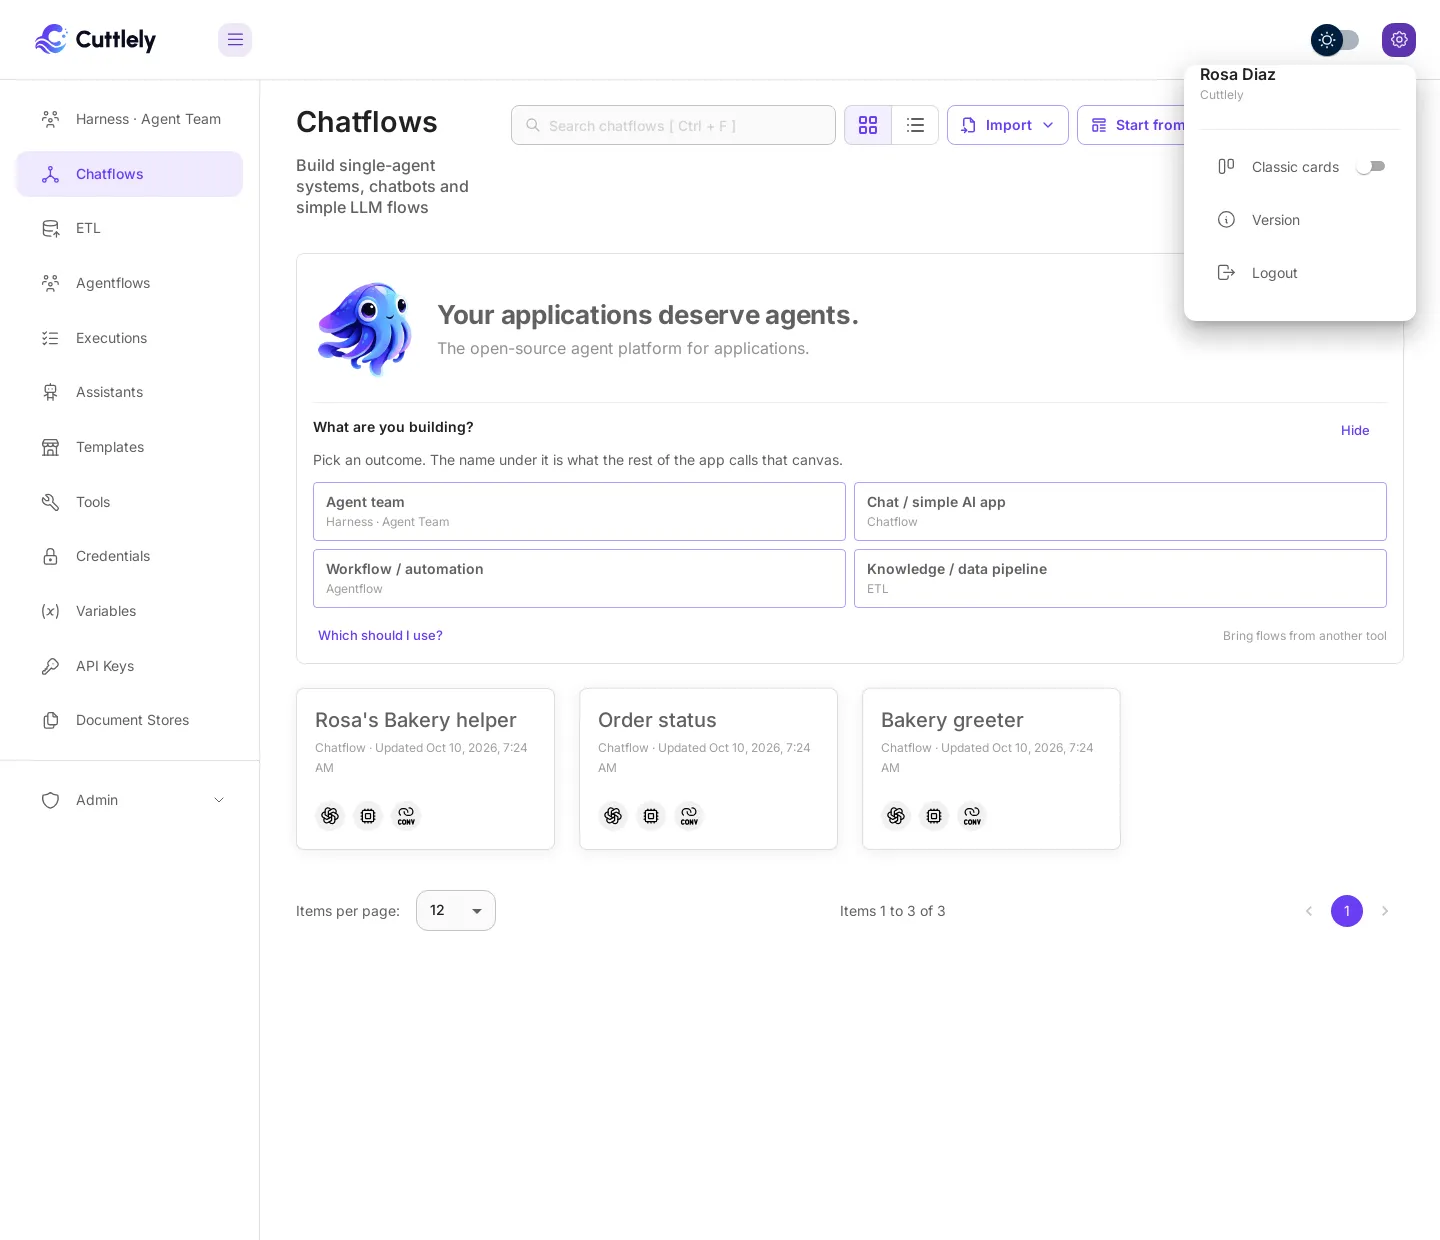1440x1240 pixels.
Task: Open Tools in the sidebar
Action: 130,502
